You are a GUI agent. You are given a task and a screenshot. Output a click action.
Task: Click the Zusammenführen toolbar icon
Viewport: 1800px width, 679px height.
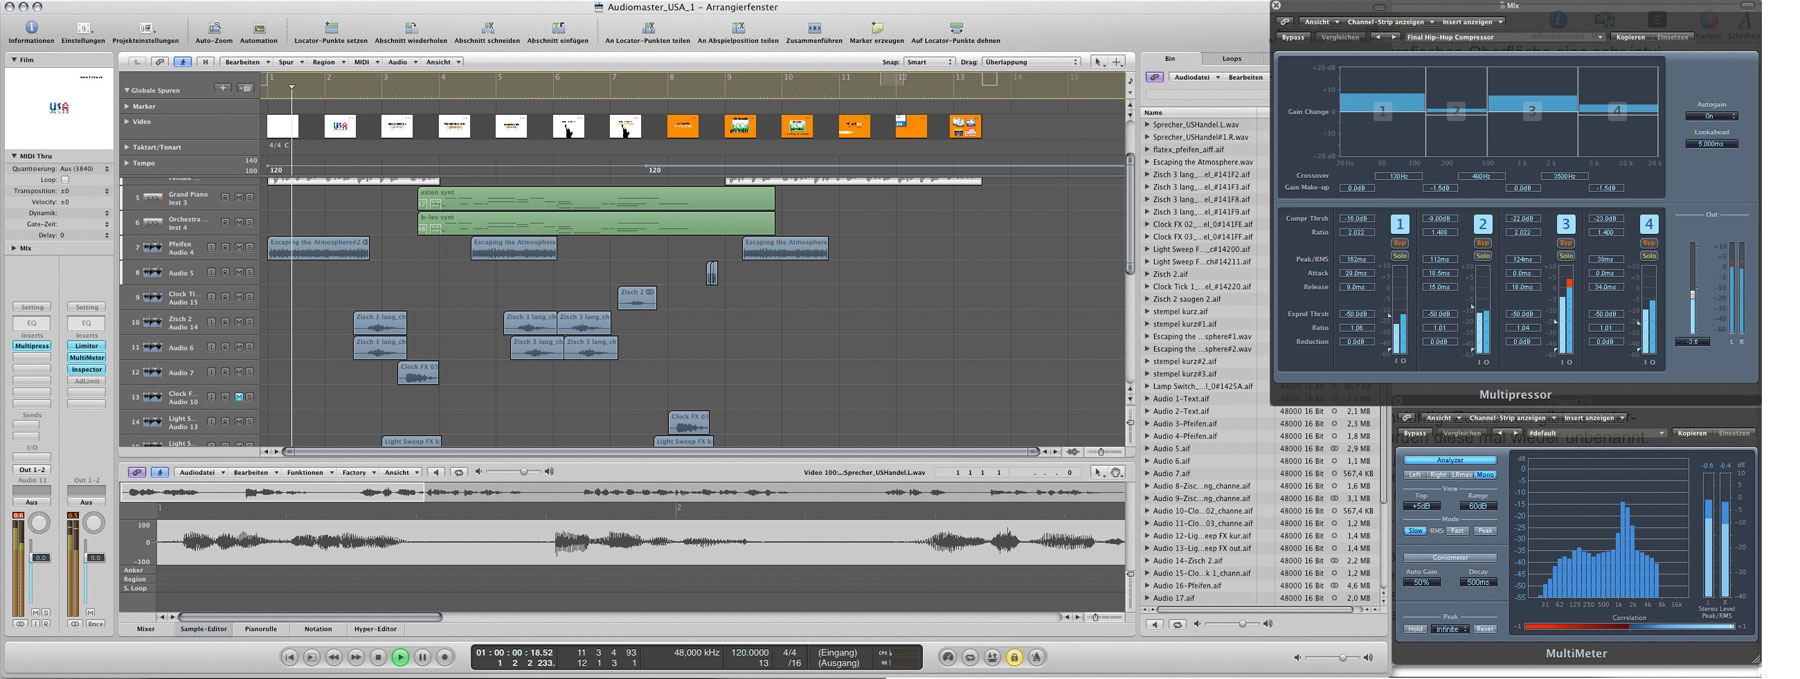[814, 28]
